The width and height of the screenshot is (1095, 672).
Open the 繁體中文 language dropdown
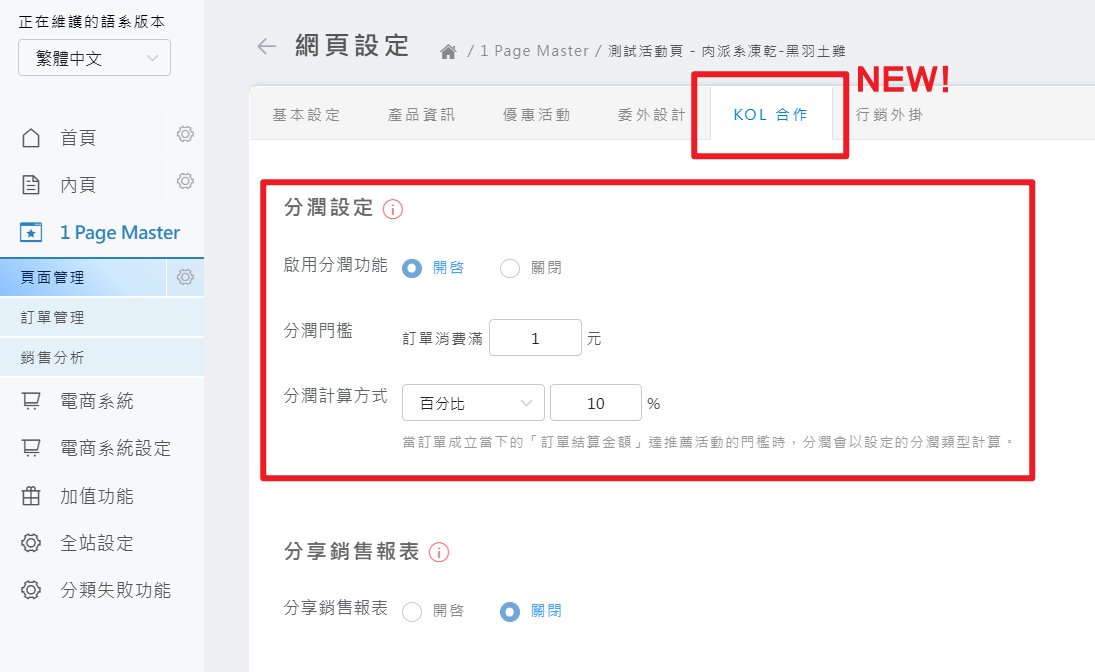(x=93, y=57)
